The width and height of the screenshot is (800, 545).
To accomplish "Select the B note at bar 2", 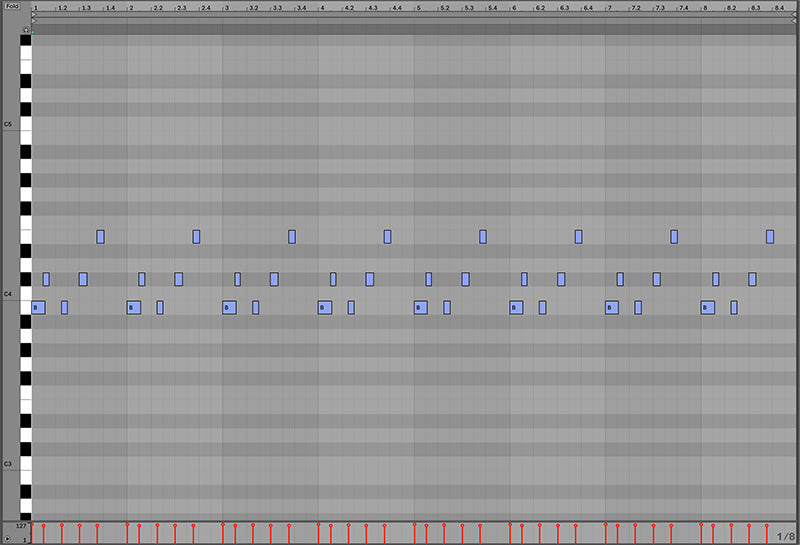I will pyautogui.click(x=134, y=307).
